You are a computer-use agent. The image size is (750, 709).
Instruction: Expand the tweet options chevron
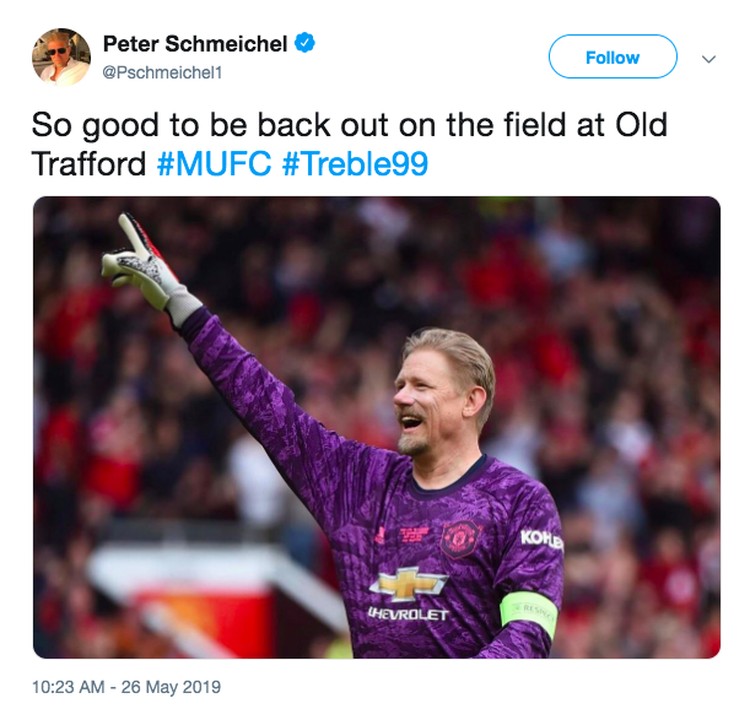tap(709, 59)
